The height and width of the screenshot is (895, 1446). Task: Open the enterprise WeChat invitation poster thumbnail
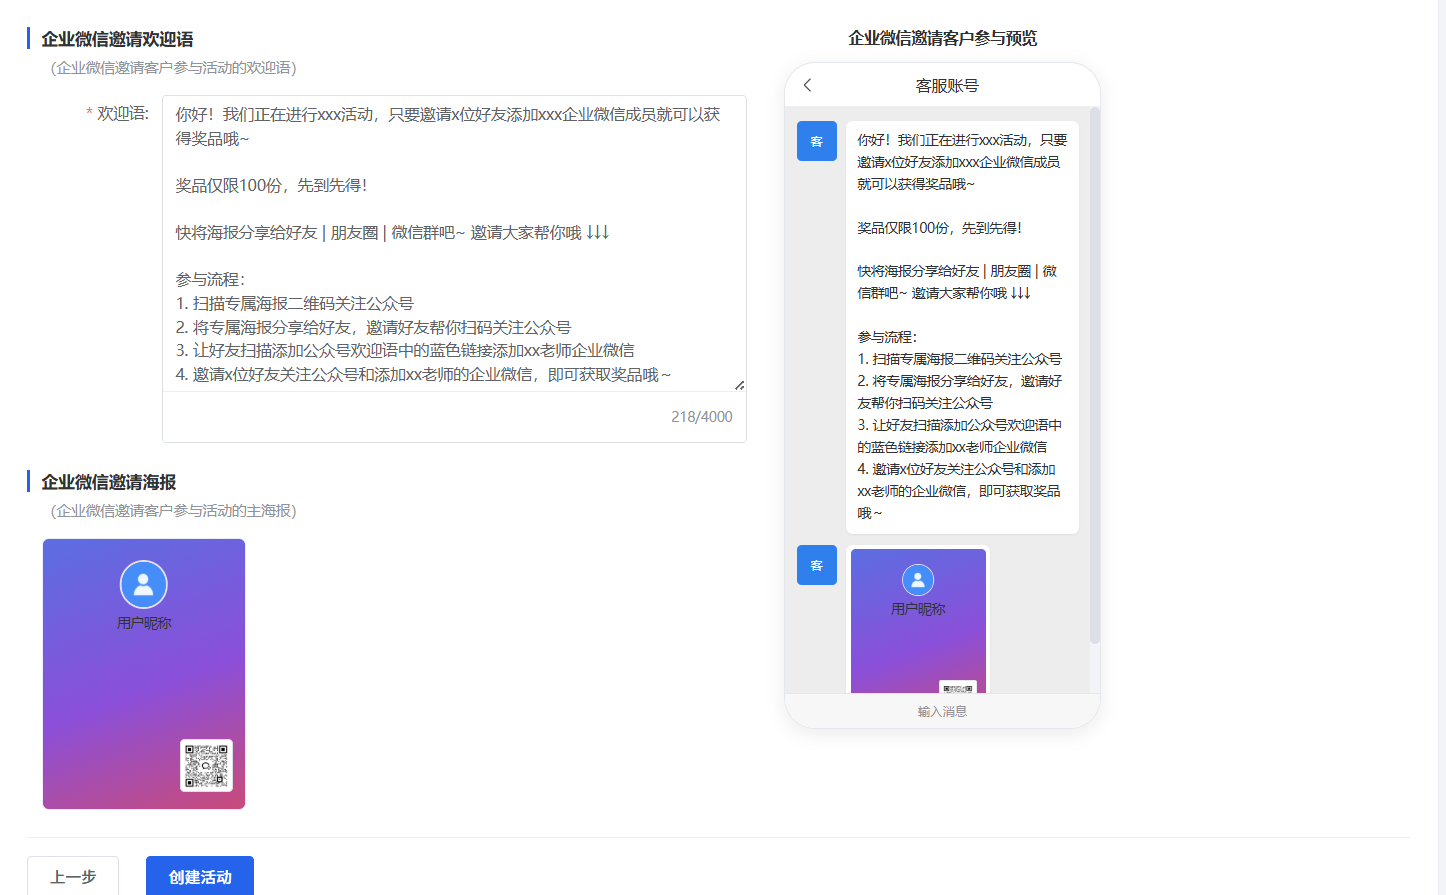pyautogui.click(x=144, y=674)
